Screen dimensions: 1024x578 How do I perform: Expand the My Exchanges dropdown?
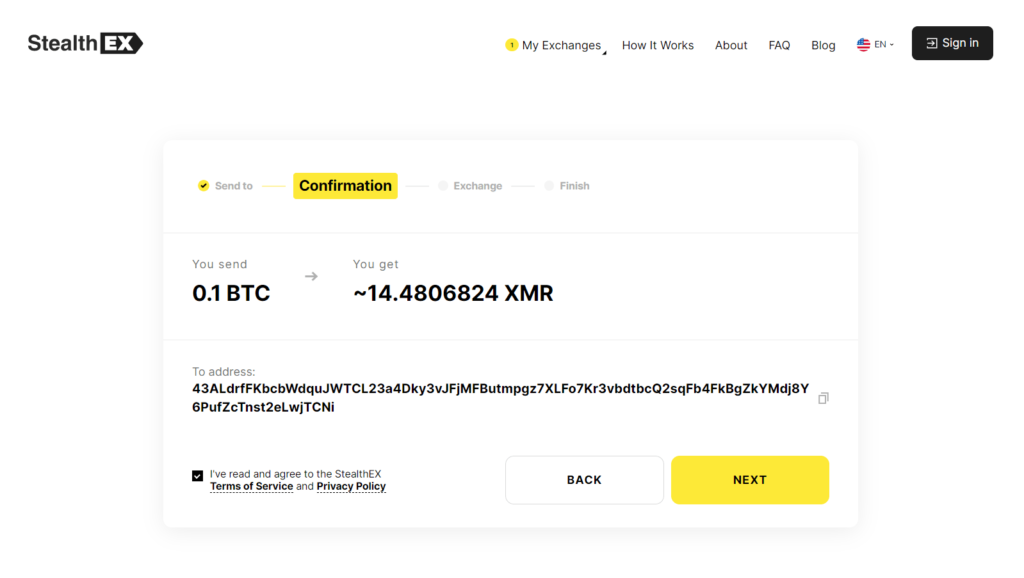pyautogui.click(x=561, y=46)
